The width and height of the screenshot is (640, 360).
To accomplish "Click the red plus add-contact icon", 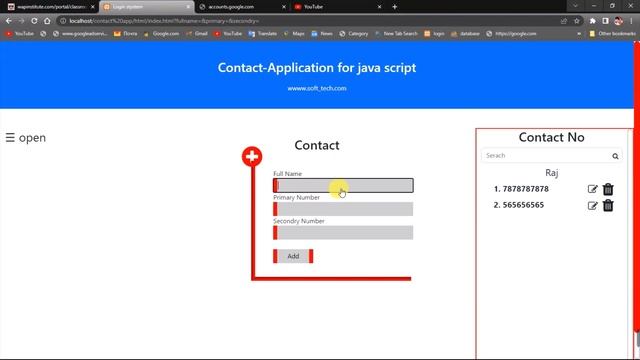I will click(252, 156).
